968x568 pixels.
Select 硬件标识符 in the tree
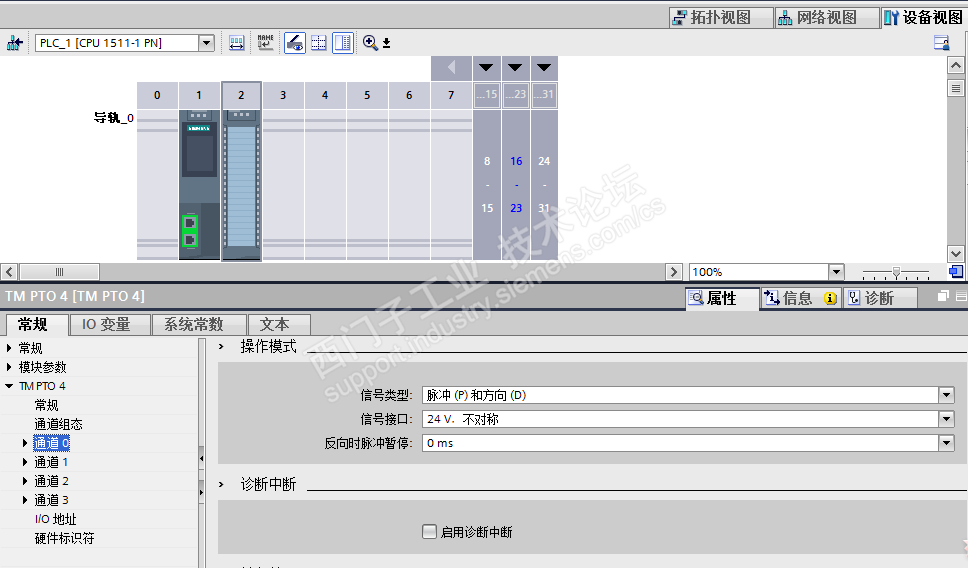(64, 538)
